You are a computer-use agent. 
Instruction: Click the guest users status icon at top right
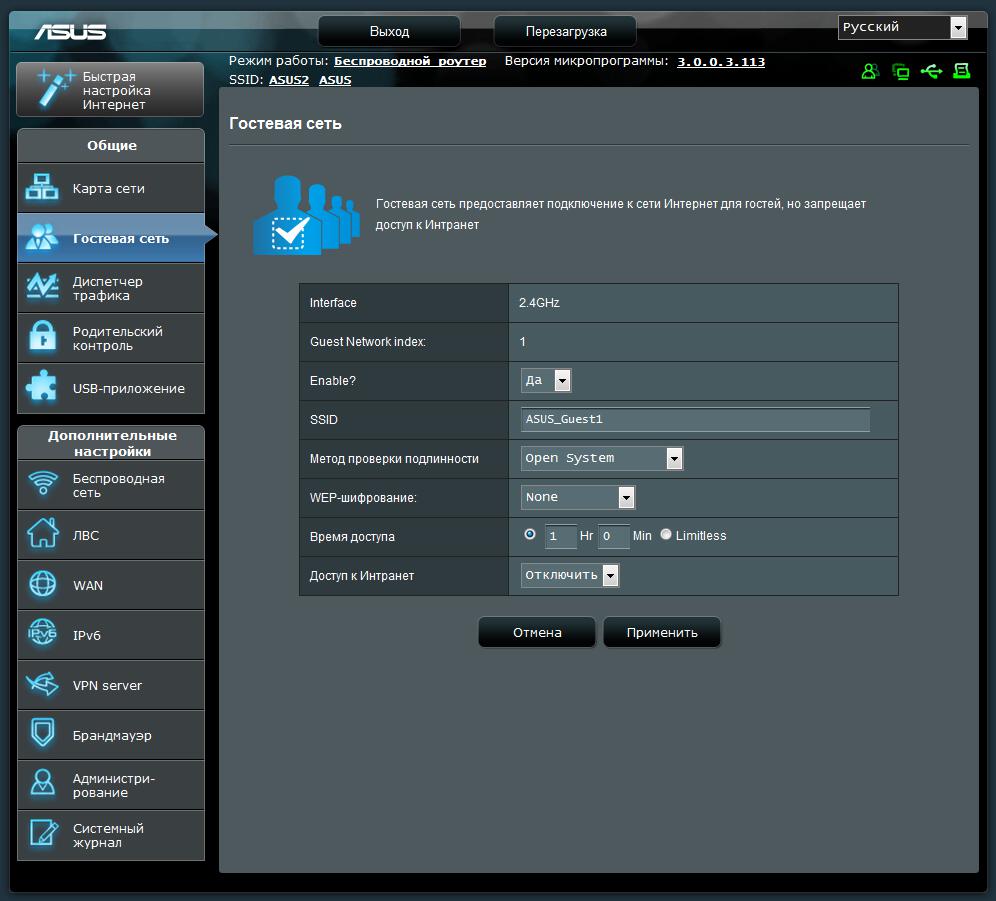870,71
